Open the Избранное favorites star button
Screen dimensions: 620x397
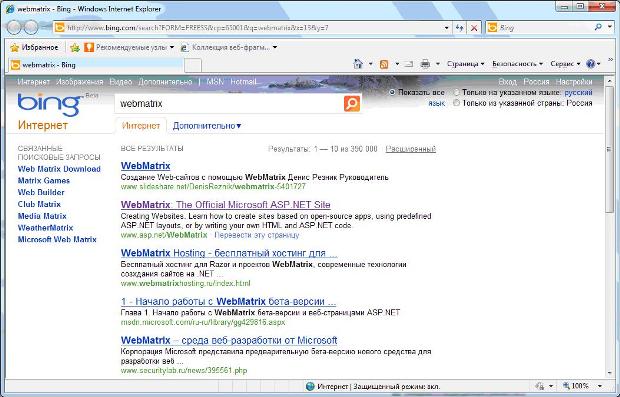[x=34, y=47]
